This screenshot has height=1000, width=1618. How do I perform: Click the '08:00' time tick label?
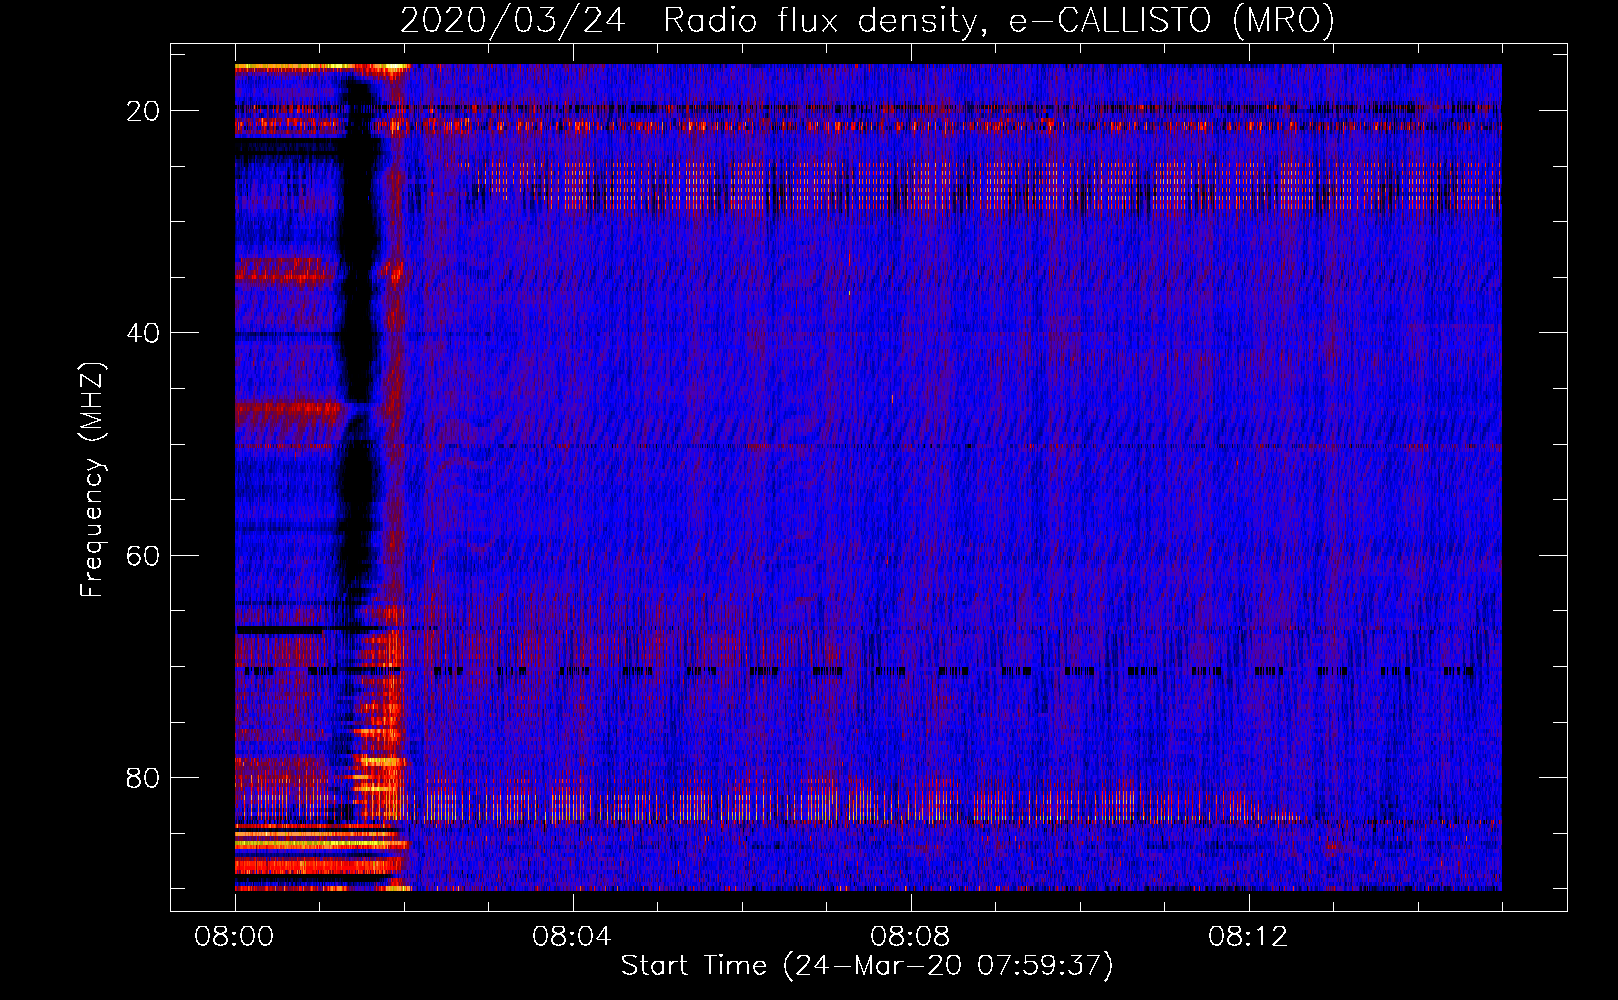(234, 937)
